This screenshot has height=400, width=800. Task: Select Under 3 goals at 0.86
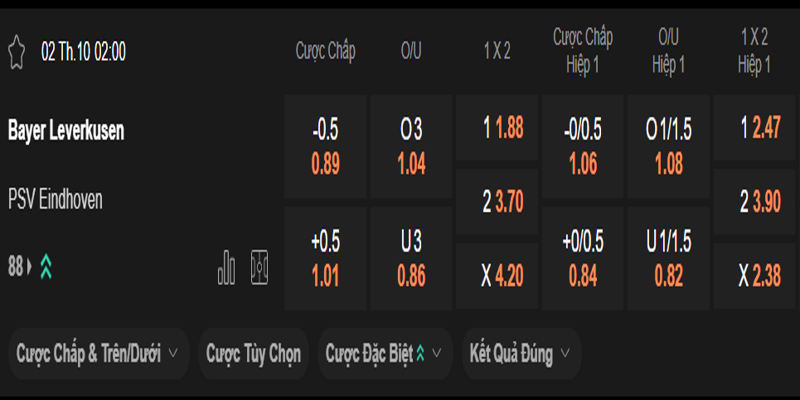point(411,258)
